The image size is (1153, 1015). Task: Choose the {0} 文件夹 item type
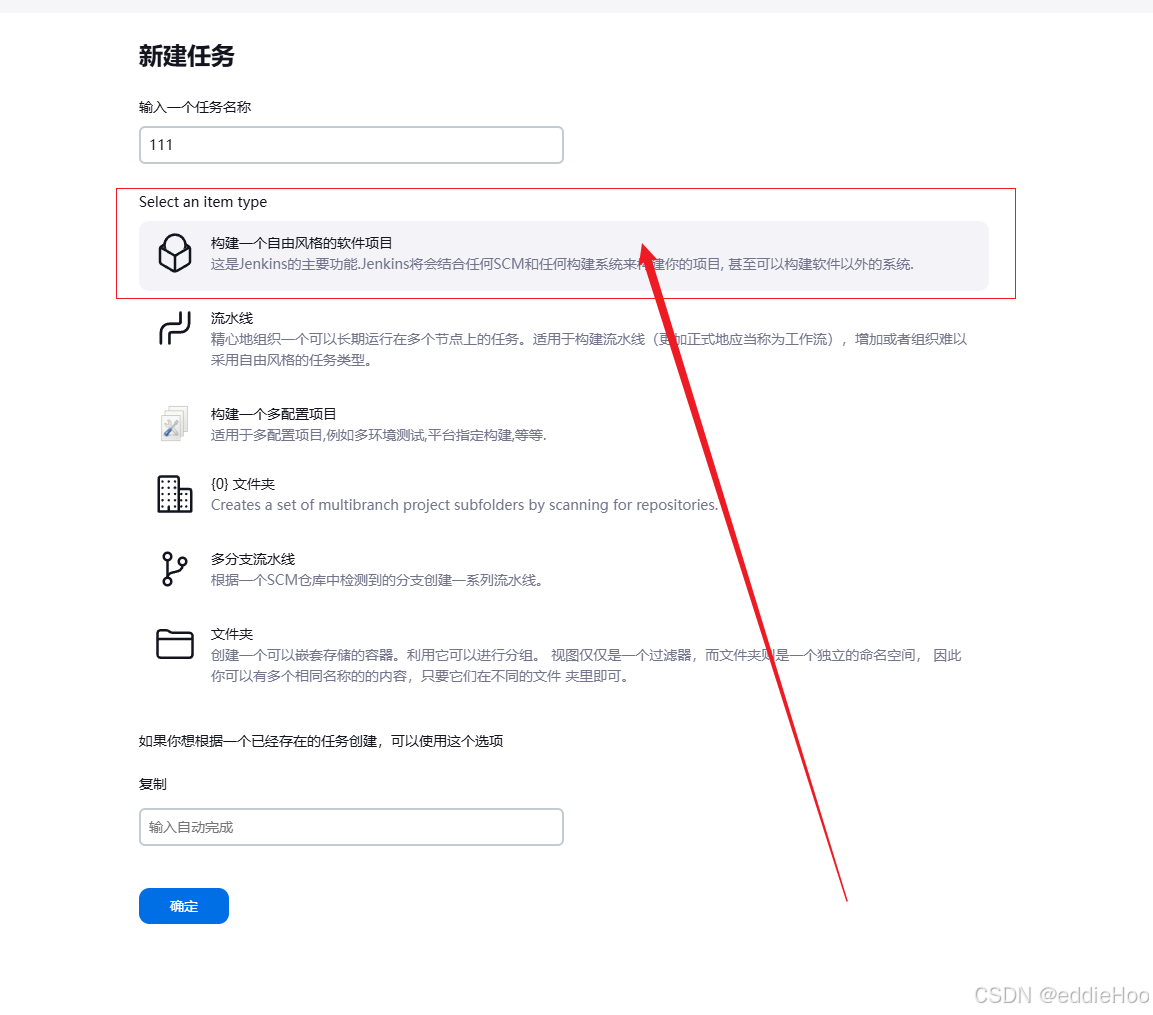pos(243,484)
